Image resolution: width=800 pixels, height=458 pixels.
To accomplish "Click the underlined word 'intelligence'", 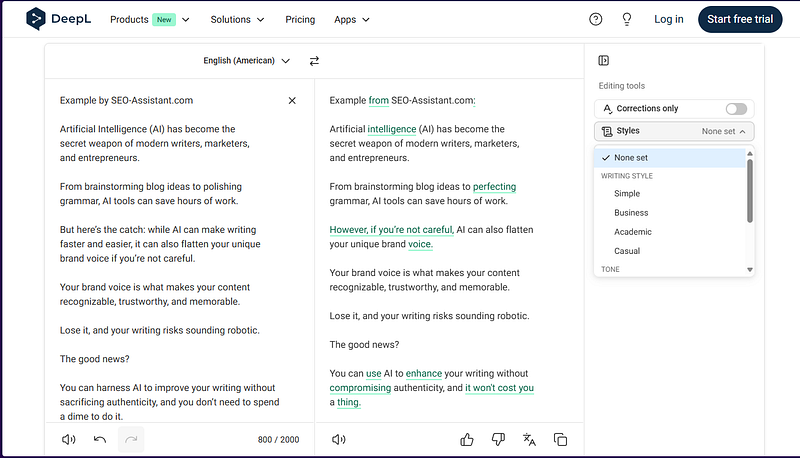I will click(x=392, y=129).
